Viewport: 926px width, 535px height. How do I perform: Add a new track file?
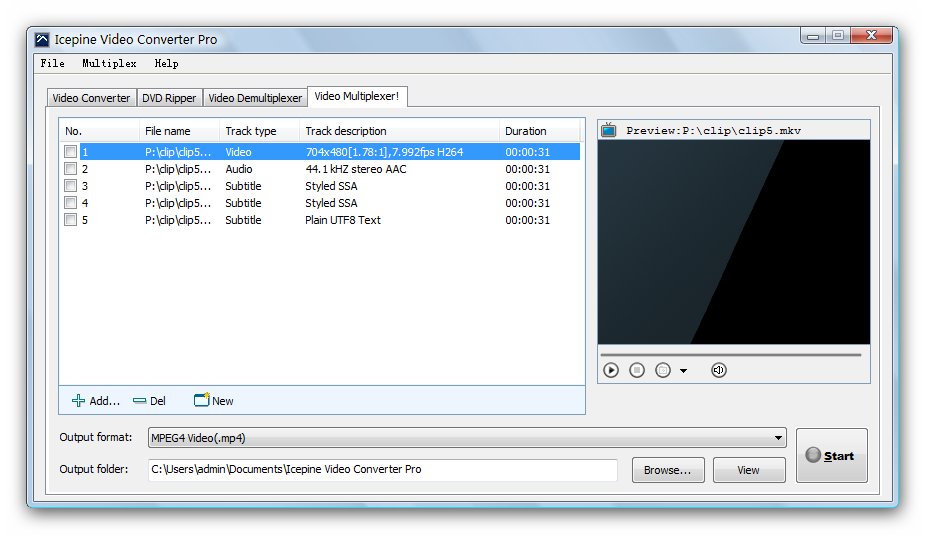[96, 401]
